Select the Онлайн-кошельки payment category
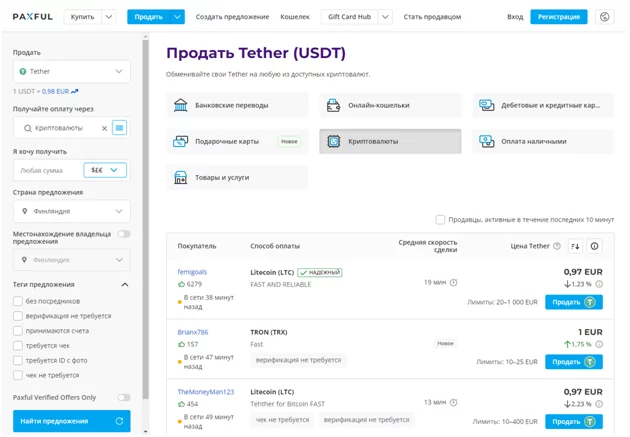 390,105
